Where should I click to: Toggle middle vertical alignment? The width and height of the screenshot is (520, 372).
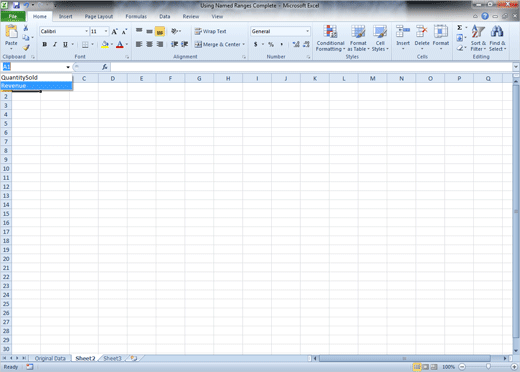click(149, 31)
